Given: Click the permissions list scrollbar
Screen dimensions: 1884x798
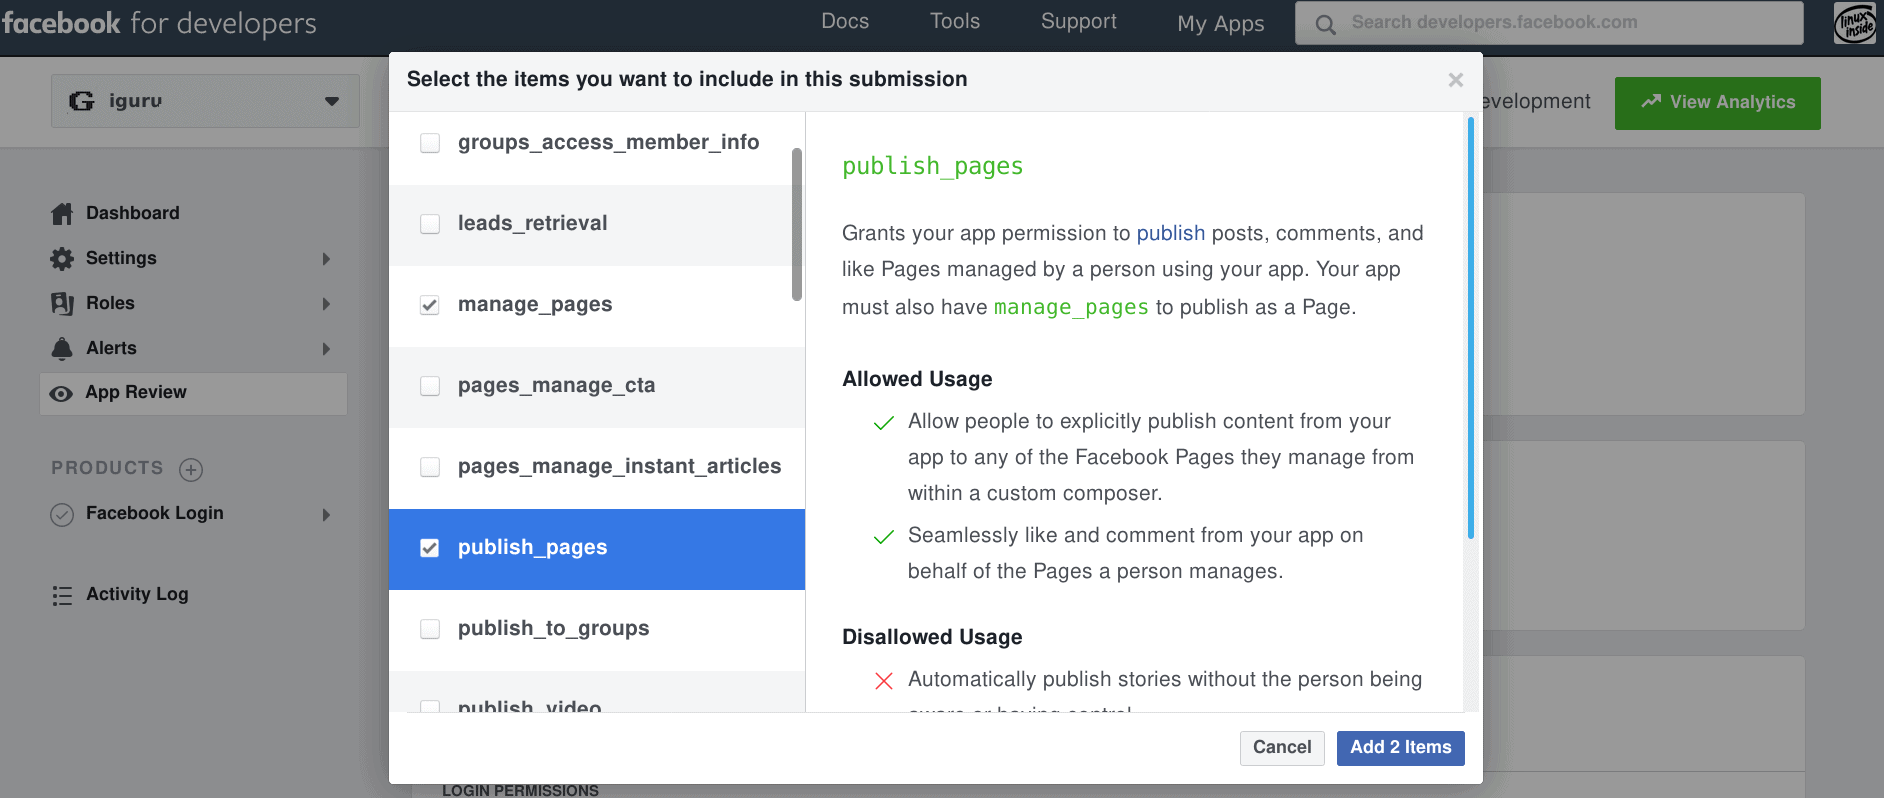Looking at the screenshot, I should pyautogui.click(x=797, y=224).
